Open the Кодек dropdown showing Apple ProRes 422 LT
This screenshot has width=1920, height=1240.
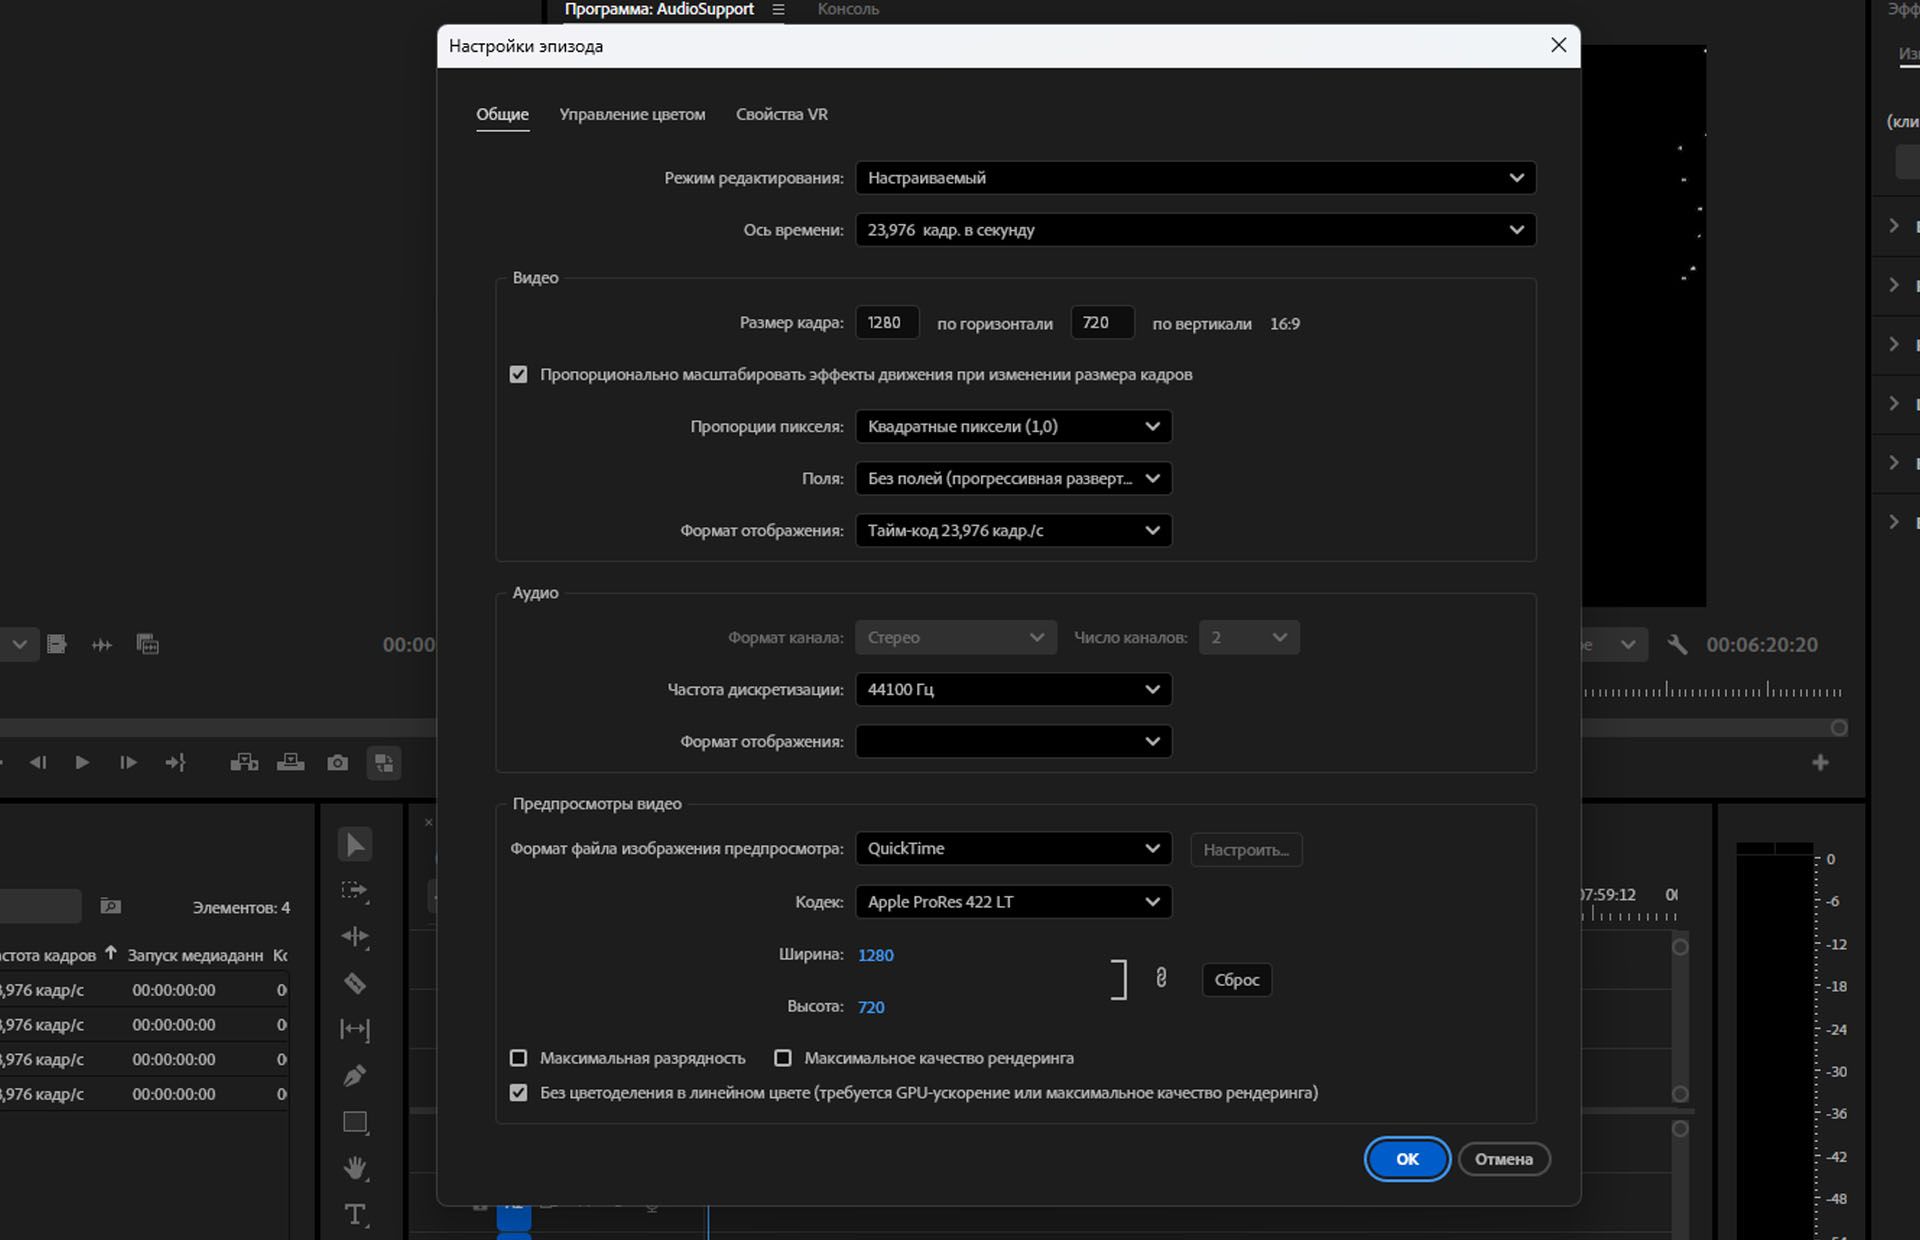click(1013, 901)
